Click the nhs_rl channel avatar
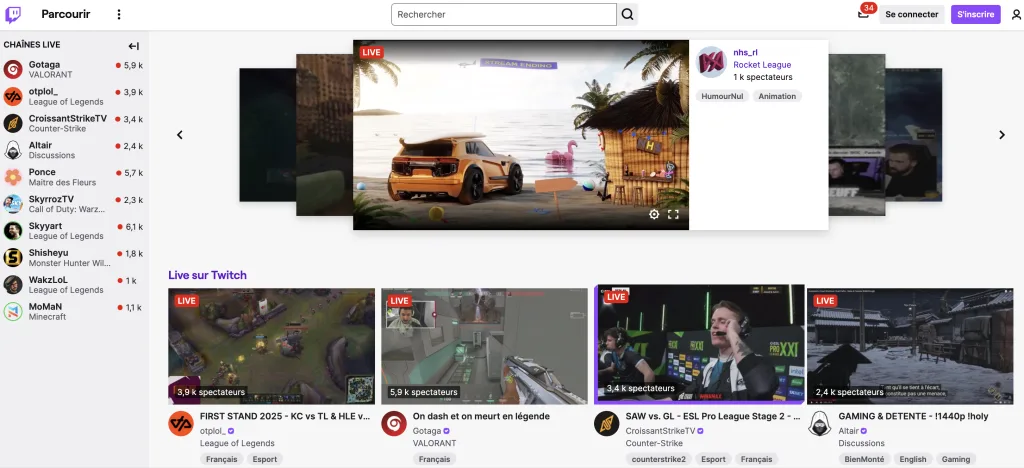The width and height of the screenshot is (1024, 468). click(x=711, y=63)
